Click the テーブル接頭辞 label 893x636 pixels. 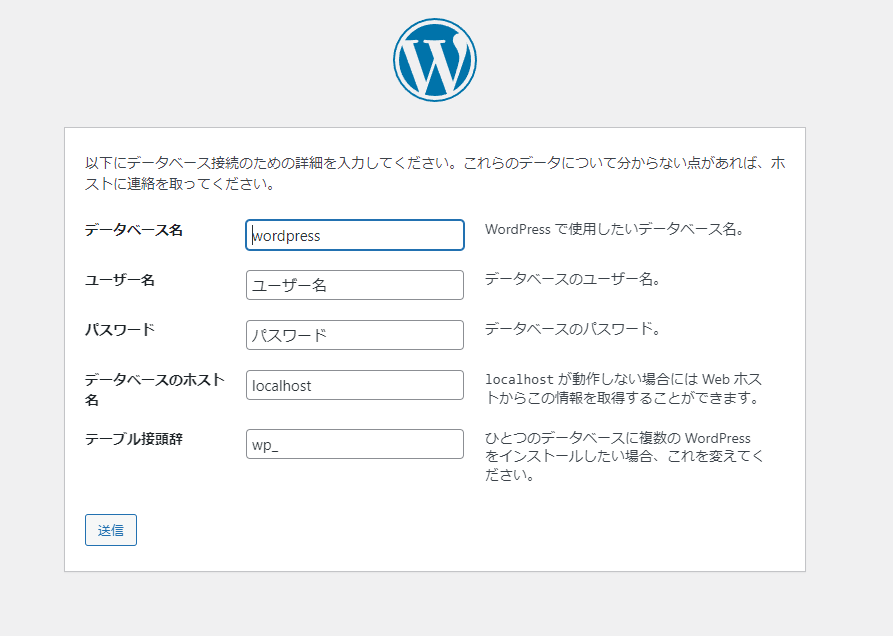(x=134, y=439)
